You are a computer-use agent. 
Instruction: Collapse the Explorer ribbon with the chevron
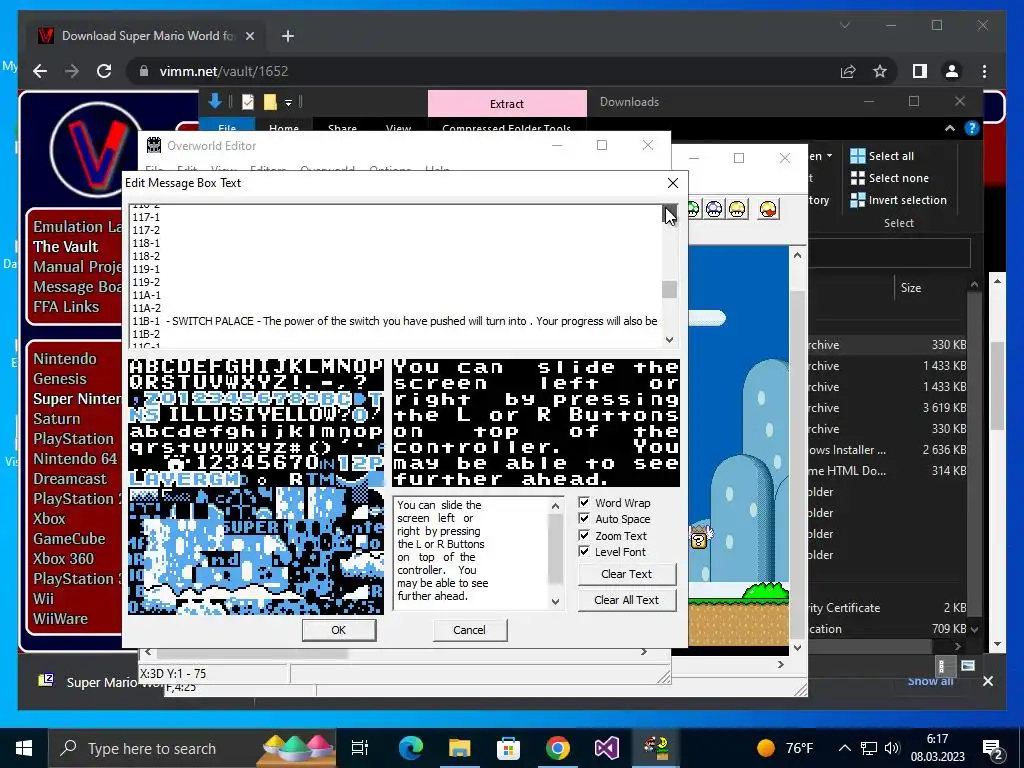click(950, 129)
